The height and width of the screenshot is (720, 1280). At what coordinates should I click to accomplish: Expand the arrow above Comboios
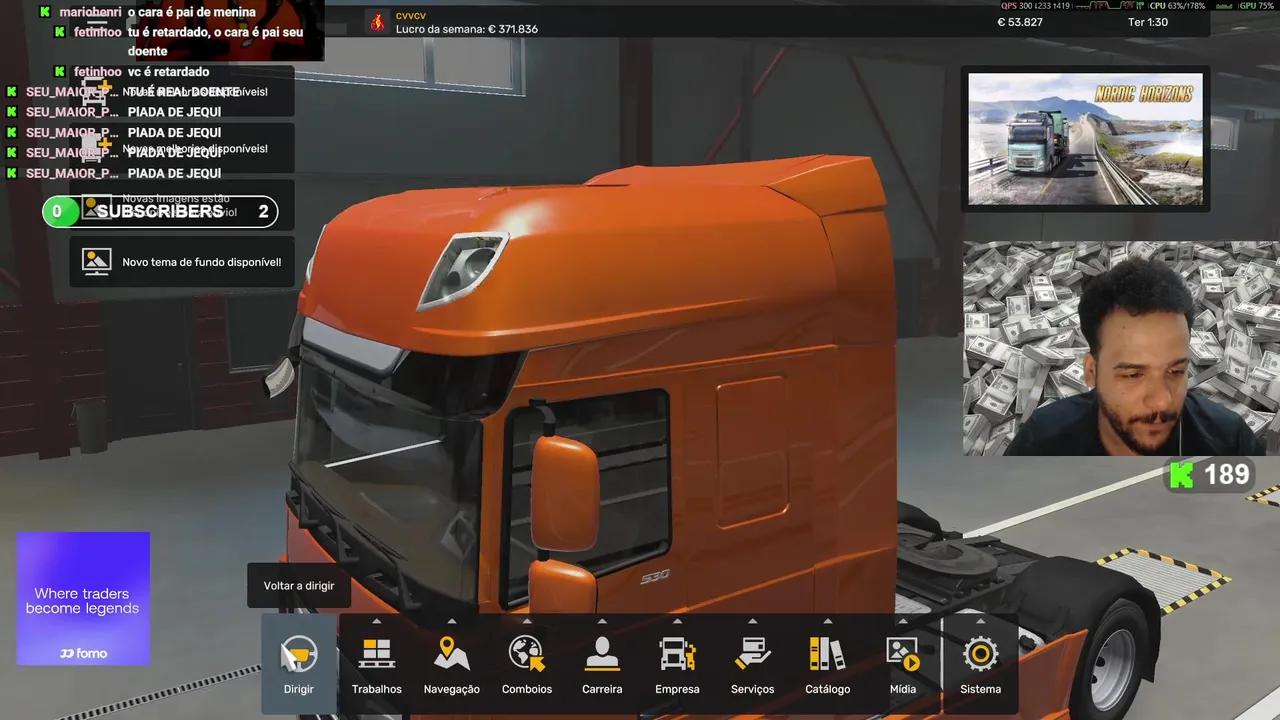point(527,621)
